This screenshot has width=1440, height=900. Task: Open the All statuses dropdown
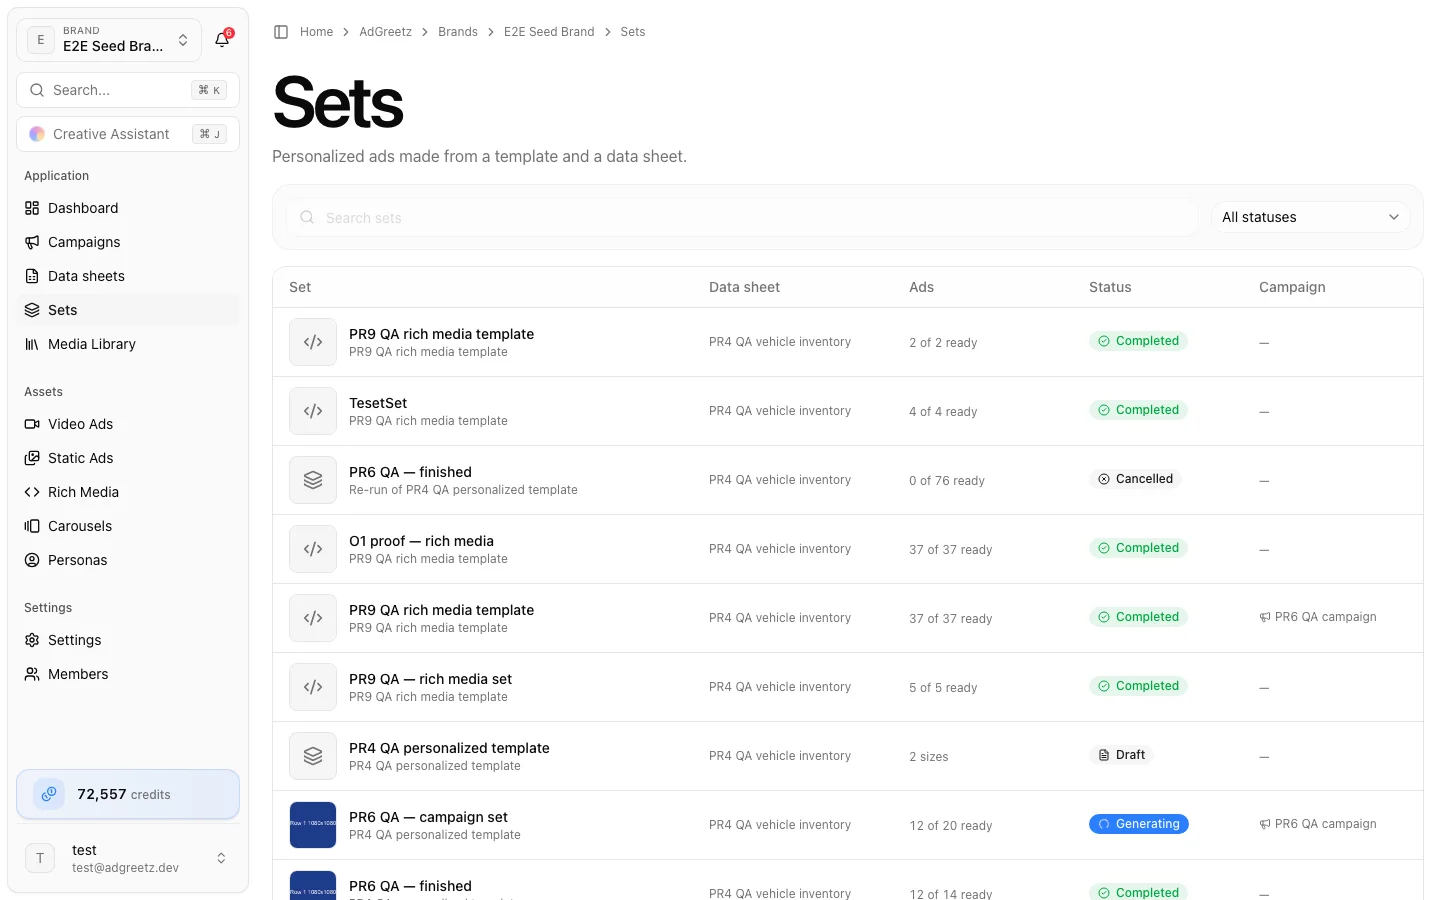click(1310, 217)
